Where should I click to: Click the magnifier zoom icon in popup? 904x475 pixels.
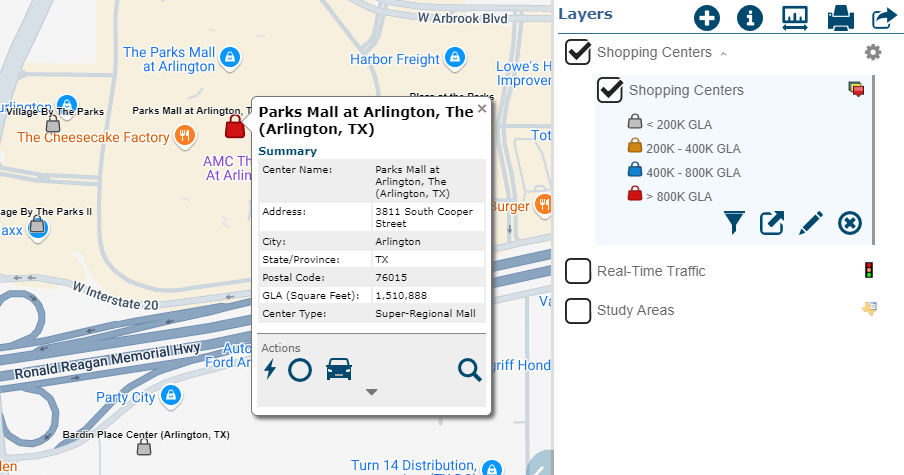point(469,369)
